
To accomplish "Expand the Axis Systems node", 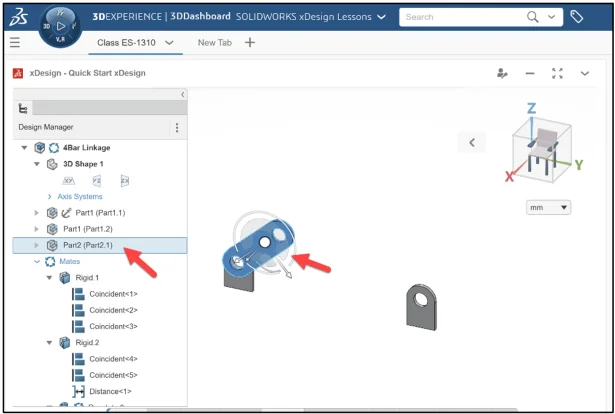I will click(x=51, y=197).
